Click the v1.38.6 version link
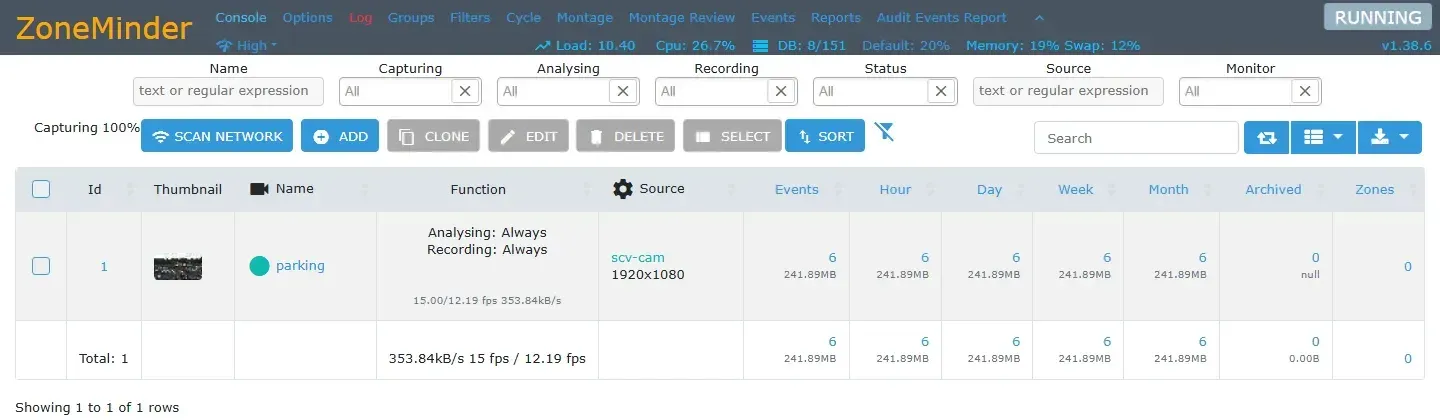 coord(1406,45)
